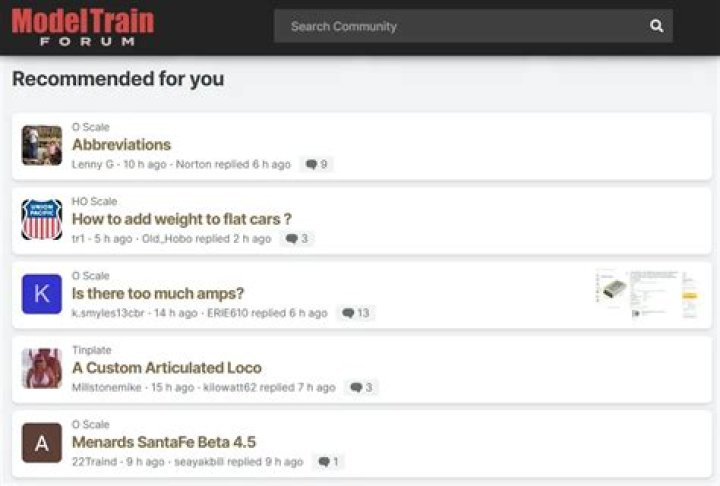Open the Abbreviations thread
This screenshot has height=486, width=720.
(121, 145)
